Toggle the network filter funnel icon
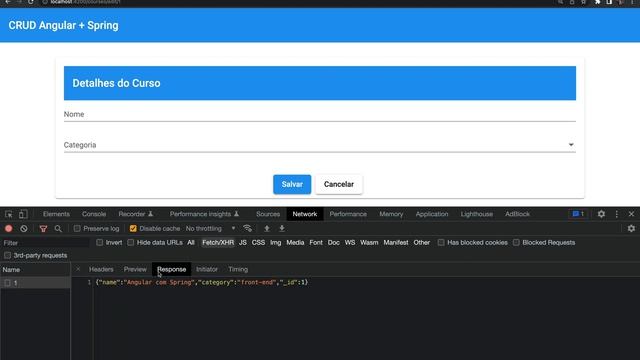 pos(43,229)
